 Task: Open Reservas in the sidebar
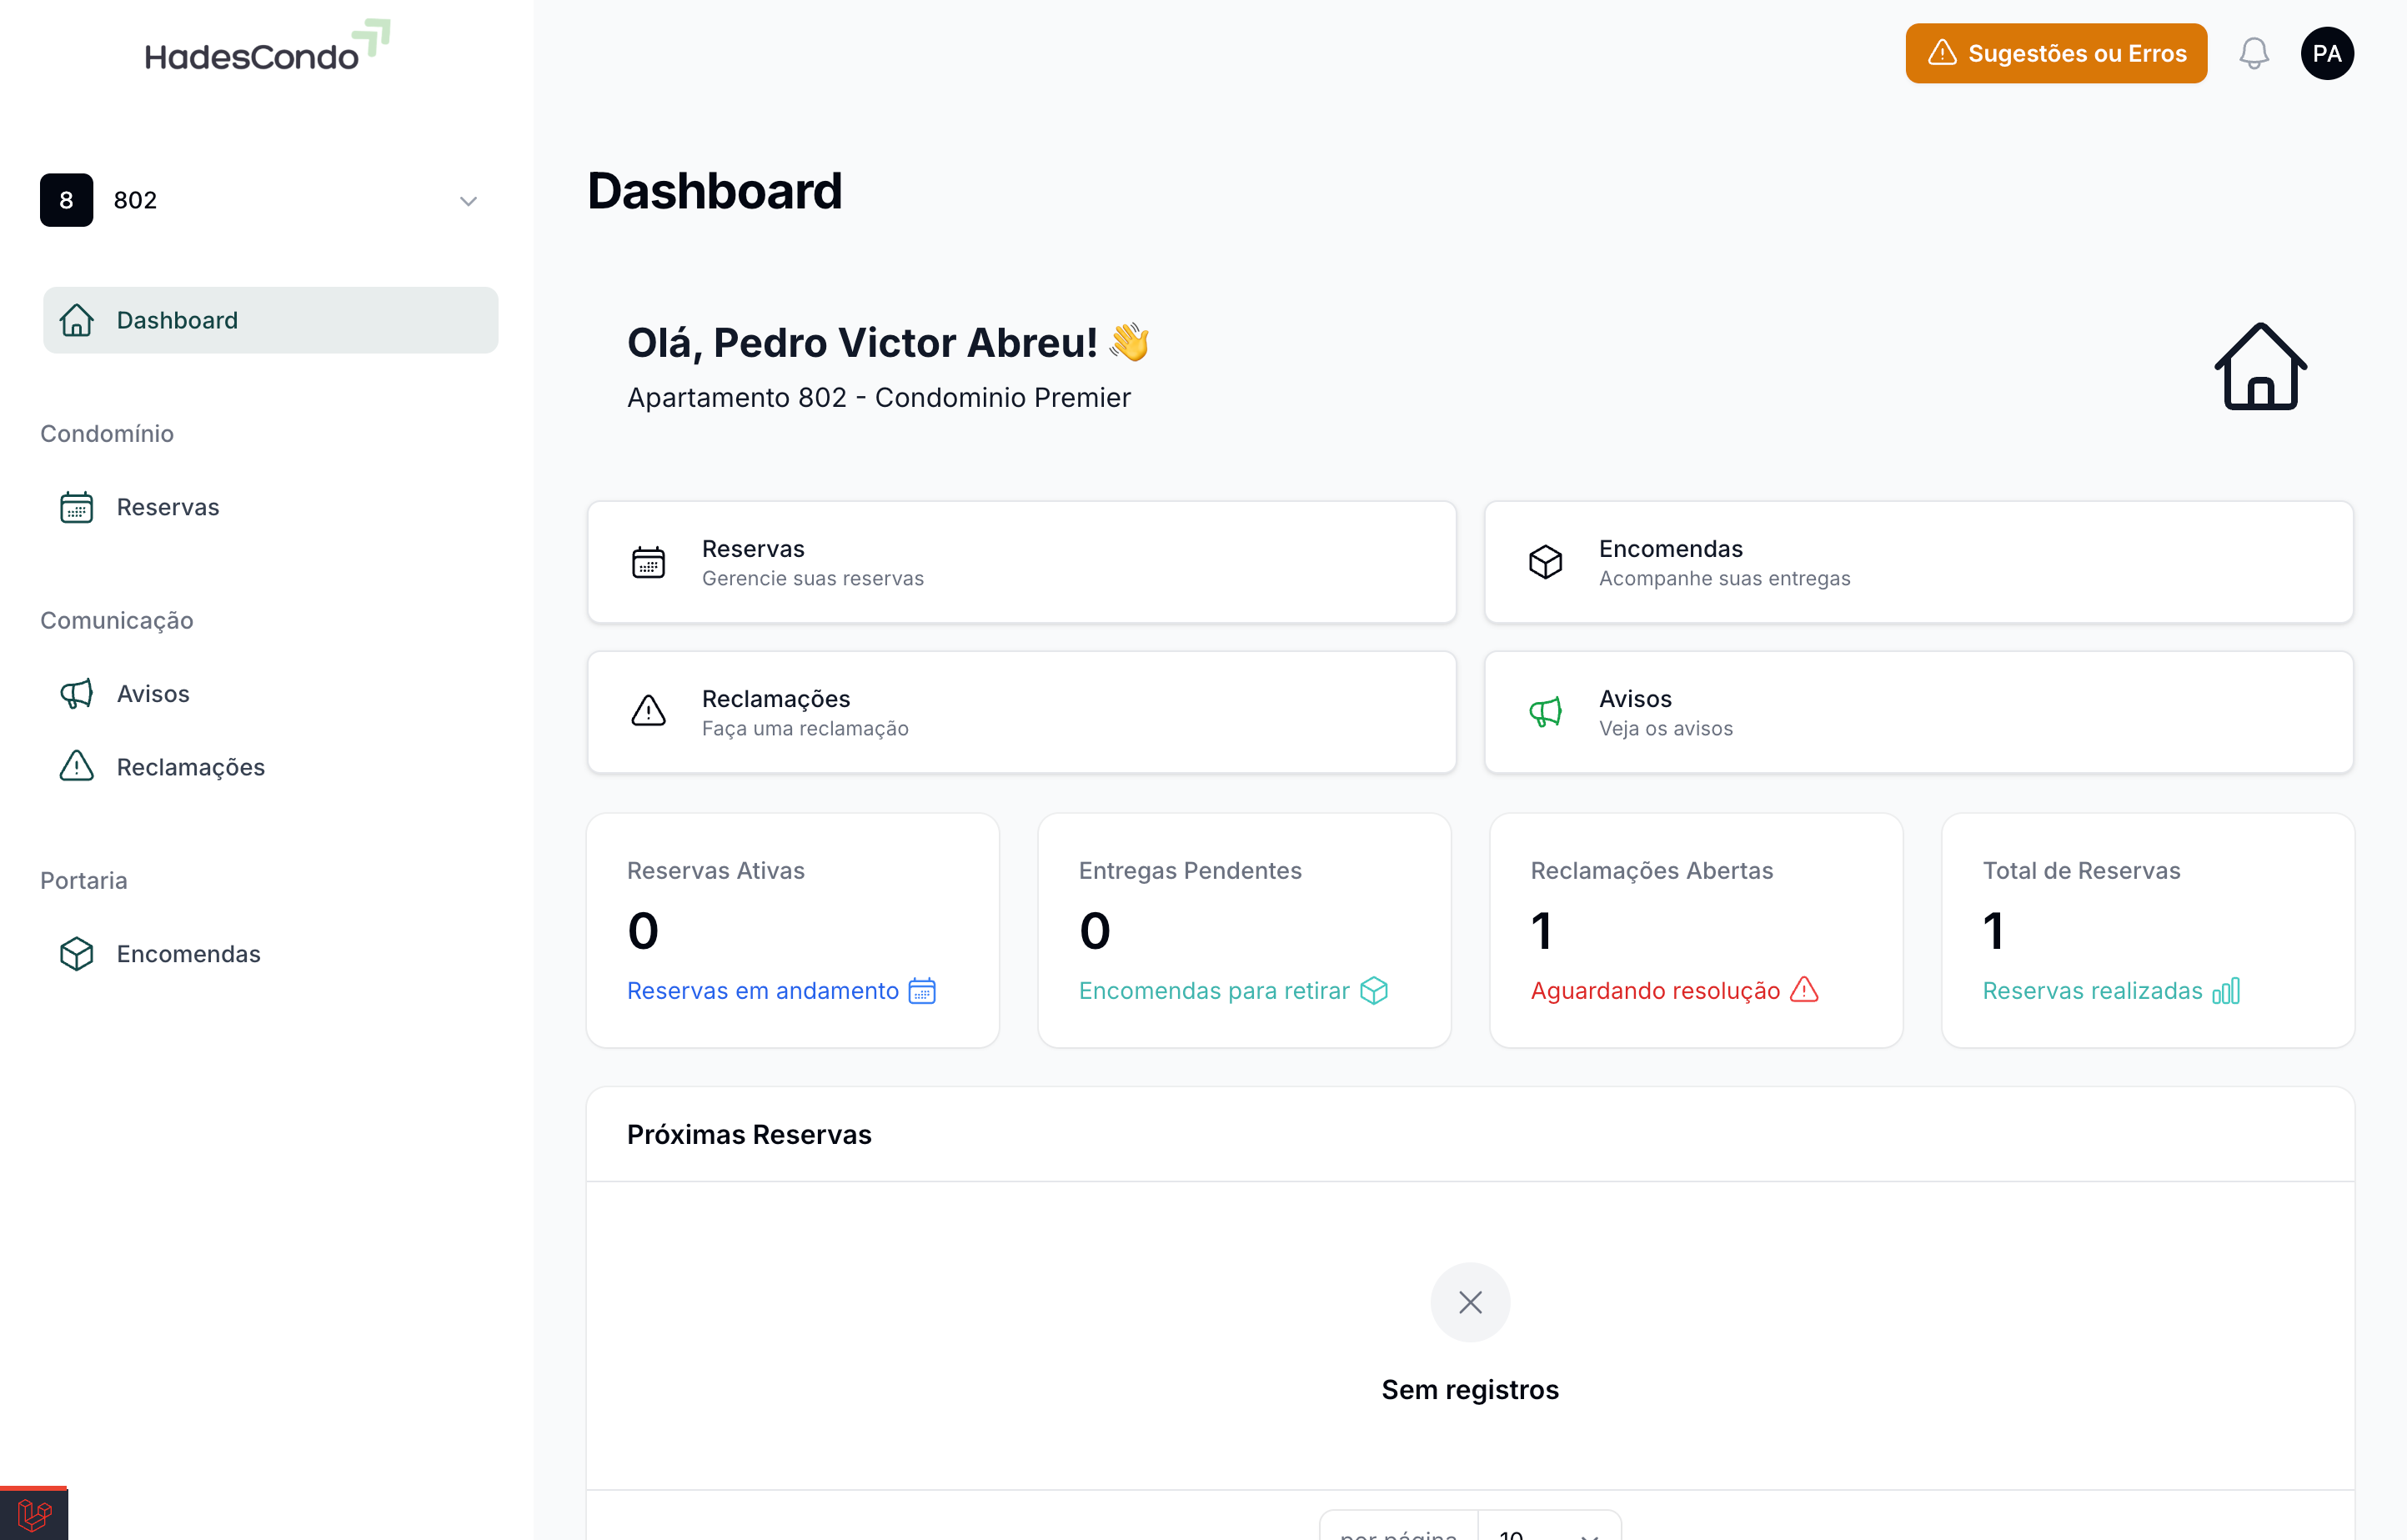pos(167,507)
